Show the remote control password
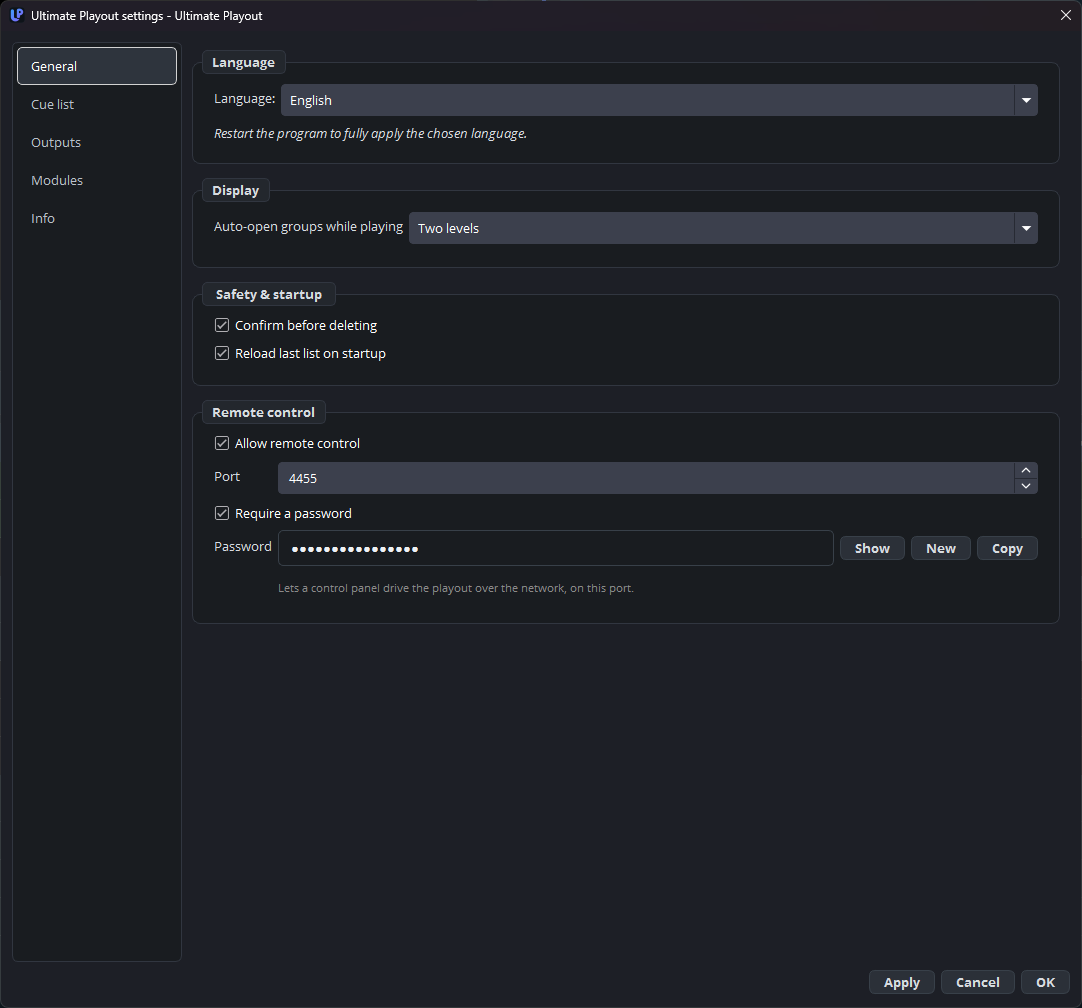 [872, 549]
